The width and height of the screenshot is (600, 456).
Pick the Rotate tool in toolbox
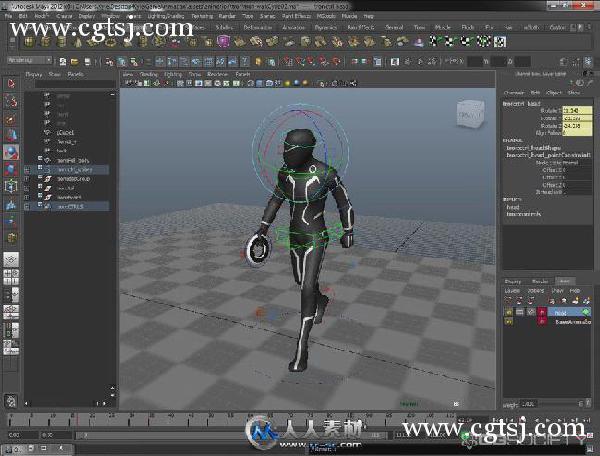11,152
